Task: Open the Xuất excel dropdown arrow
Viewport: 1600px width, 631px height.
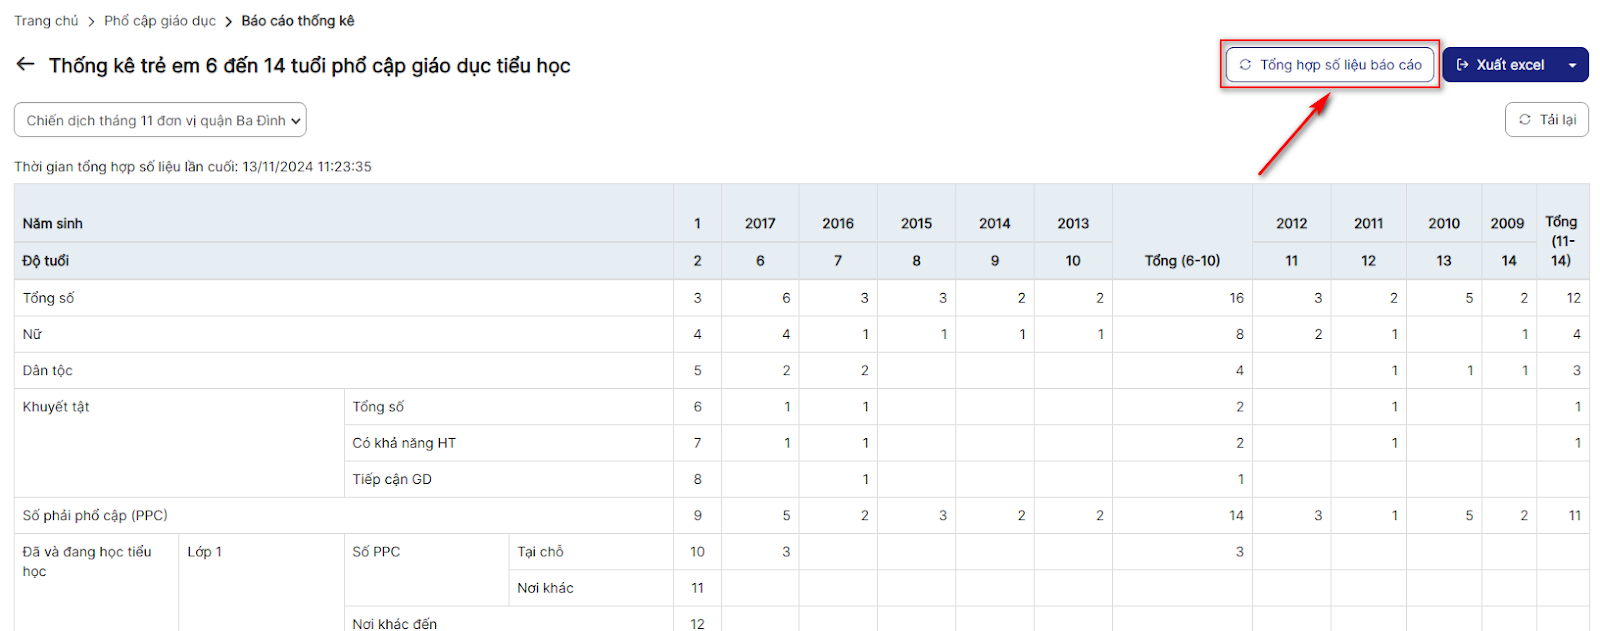Action: 1573,65
